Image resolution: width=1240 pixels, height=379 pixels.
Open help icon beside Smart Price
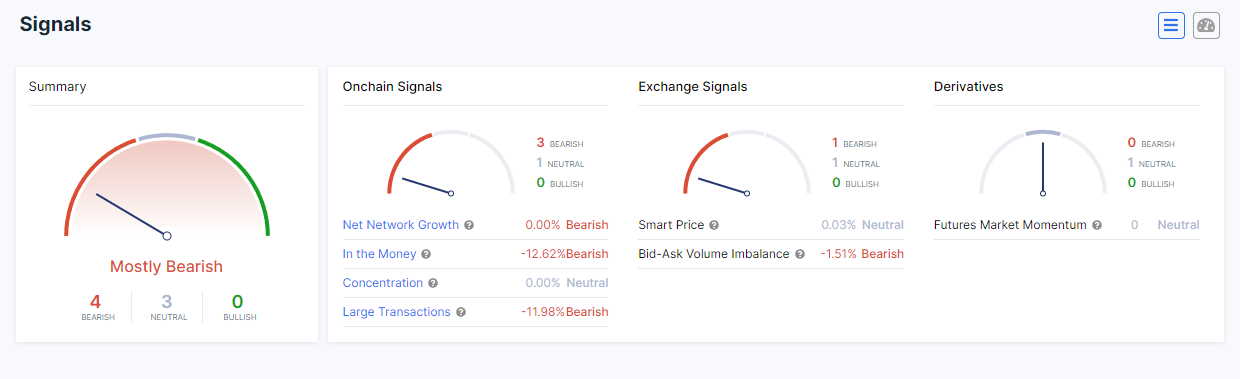714,225
